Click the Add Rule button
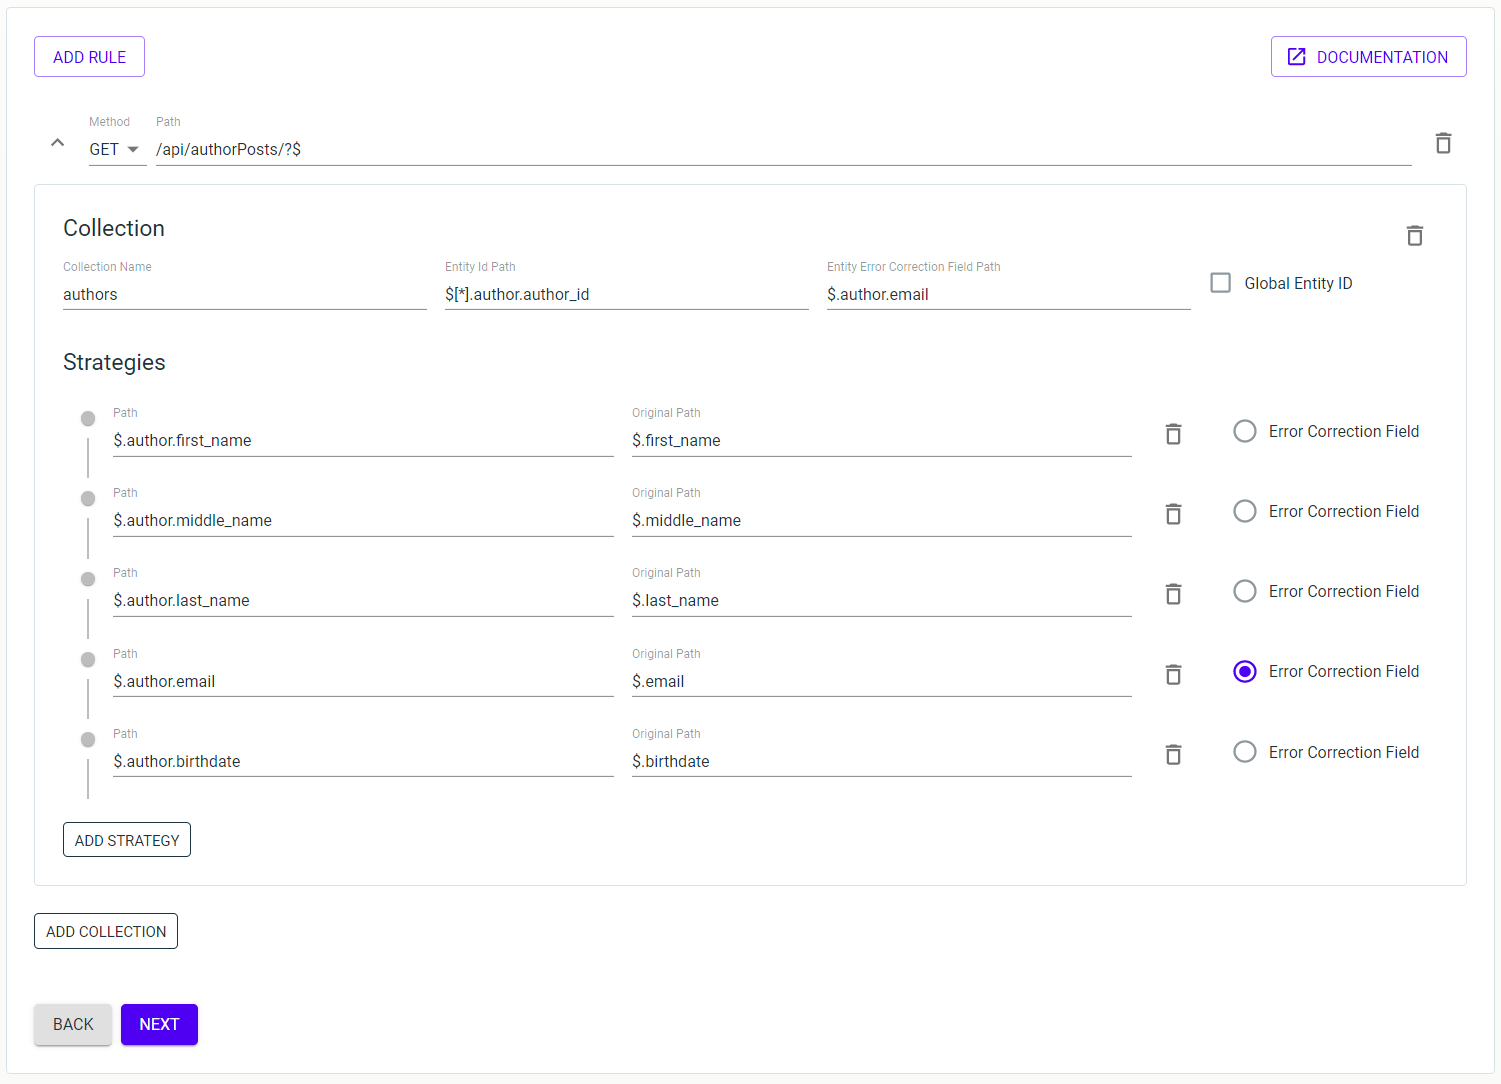This screenshot has width=1501, height=1084. 89,57
